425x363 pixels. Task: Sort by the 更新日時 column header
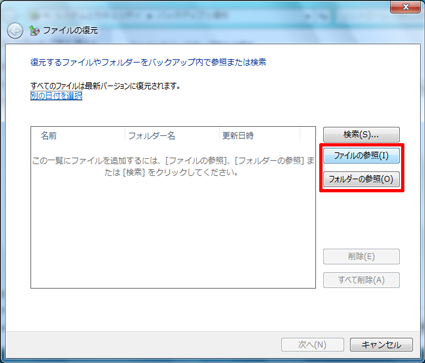[x=260, y=136]
